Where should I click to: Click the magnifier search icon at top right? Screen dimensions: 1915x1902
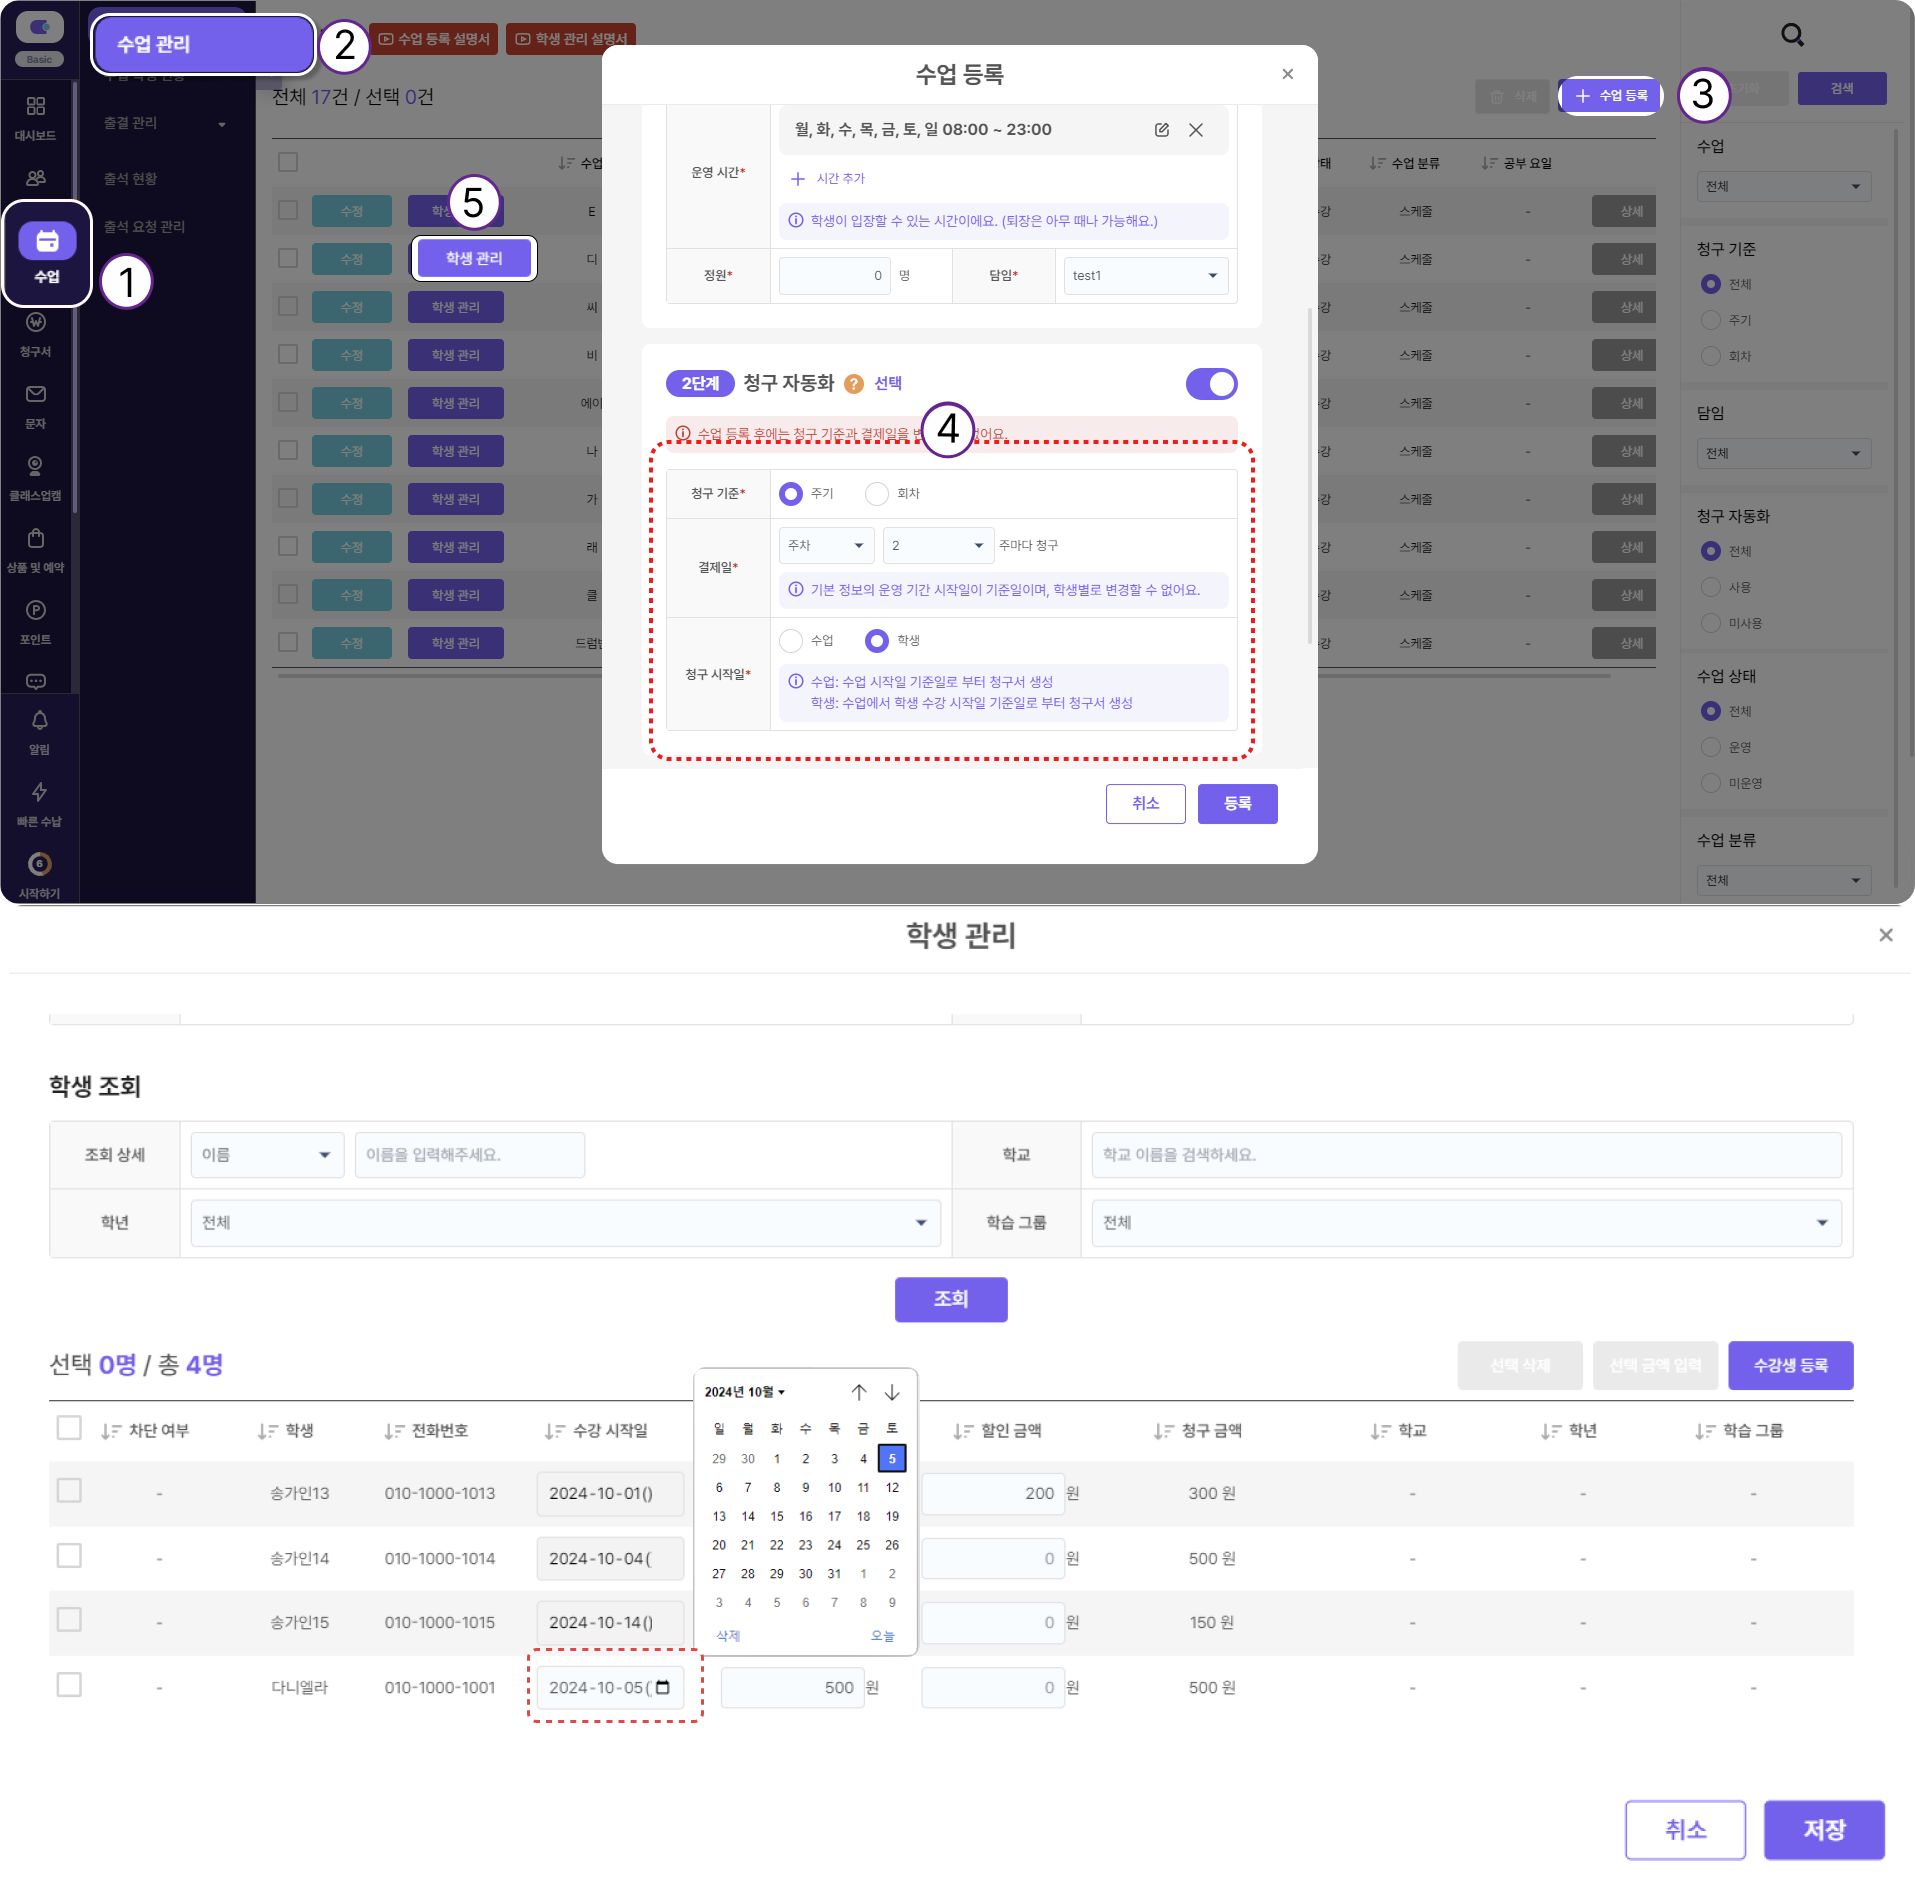[1792, 35]
